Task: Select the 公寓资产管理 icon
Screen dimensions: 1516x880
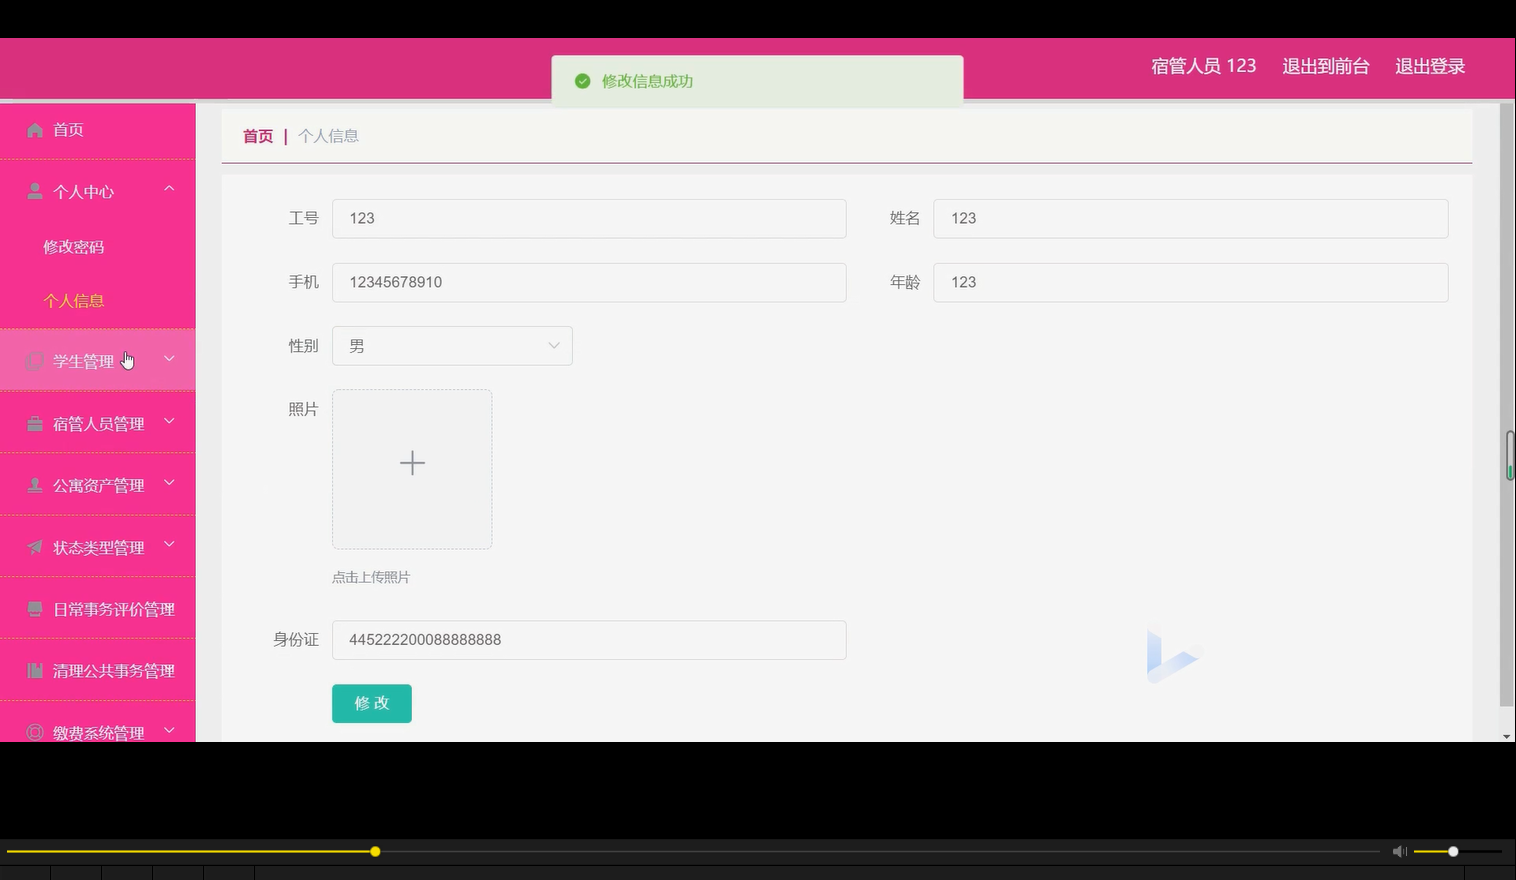Action: [33, 485]
